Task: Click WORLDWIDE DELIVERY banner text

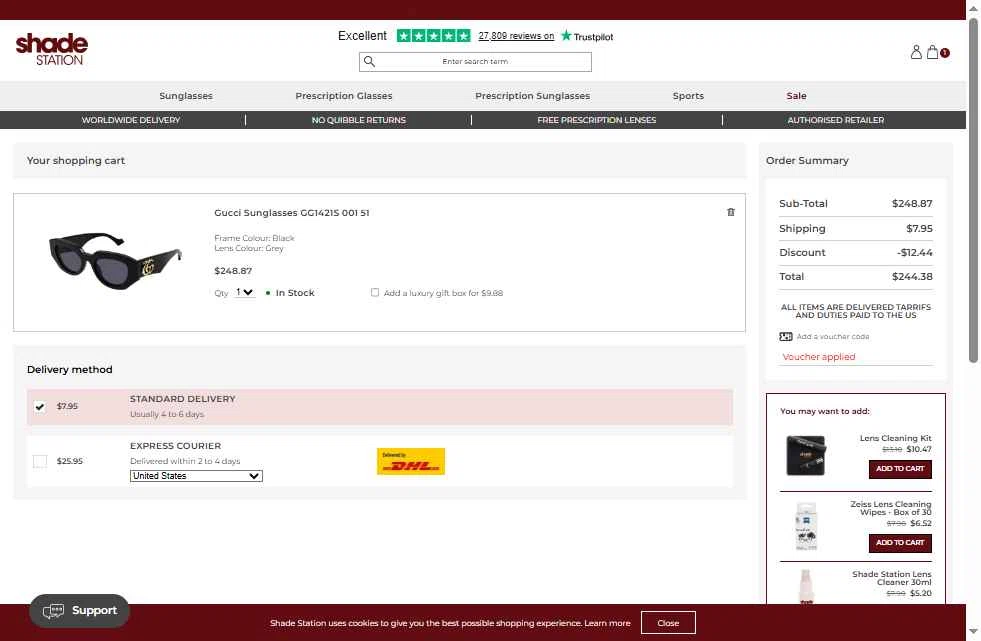Action: (x=131, y=120)
